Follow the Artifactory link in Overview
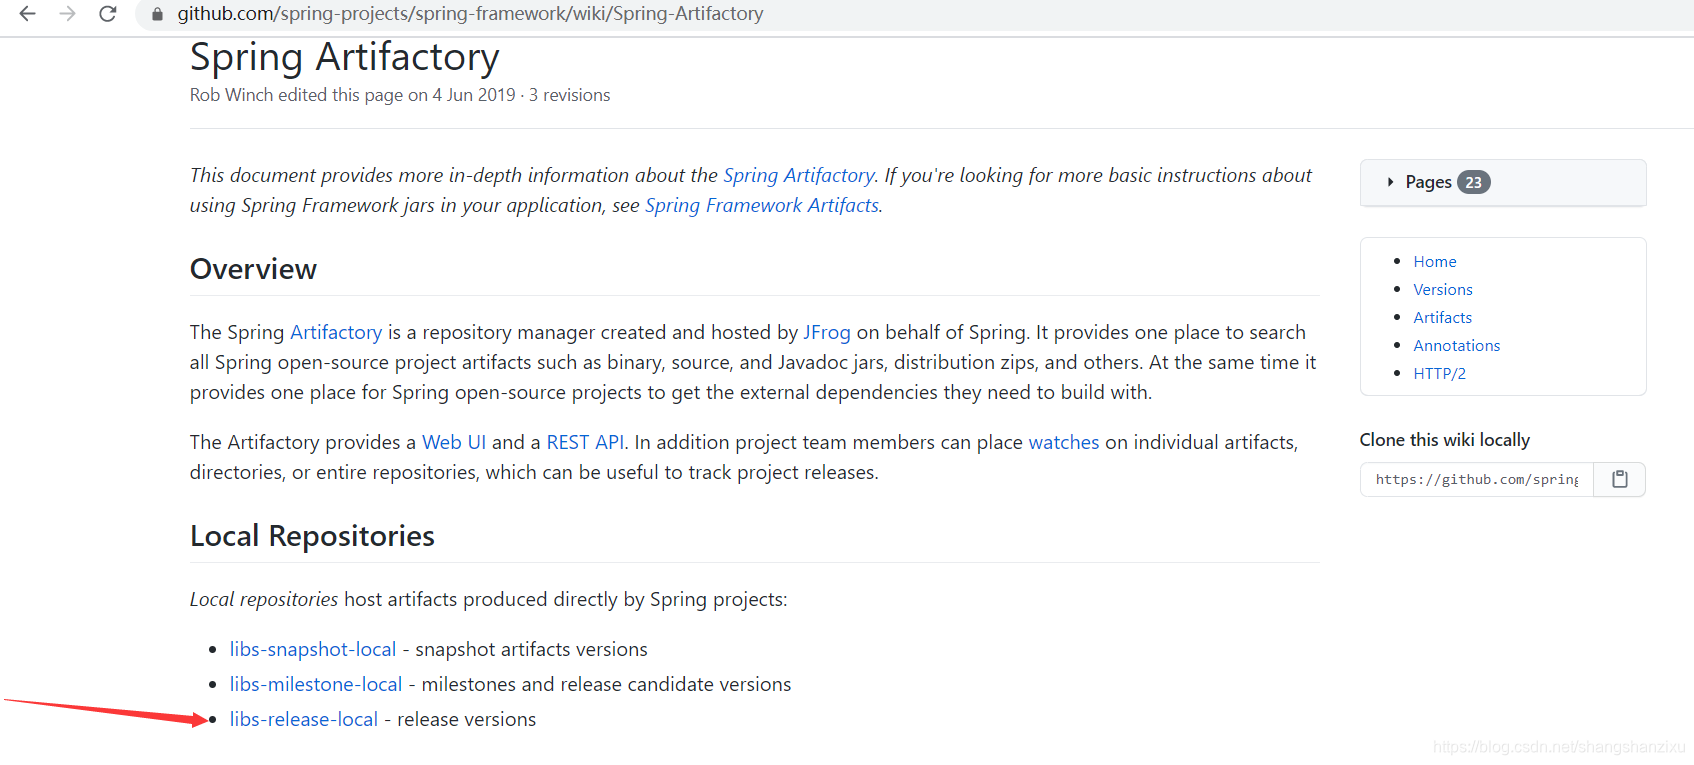The image size is (1694, 765). click(336, 332)
